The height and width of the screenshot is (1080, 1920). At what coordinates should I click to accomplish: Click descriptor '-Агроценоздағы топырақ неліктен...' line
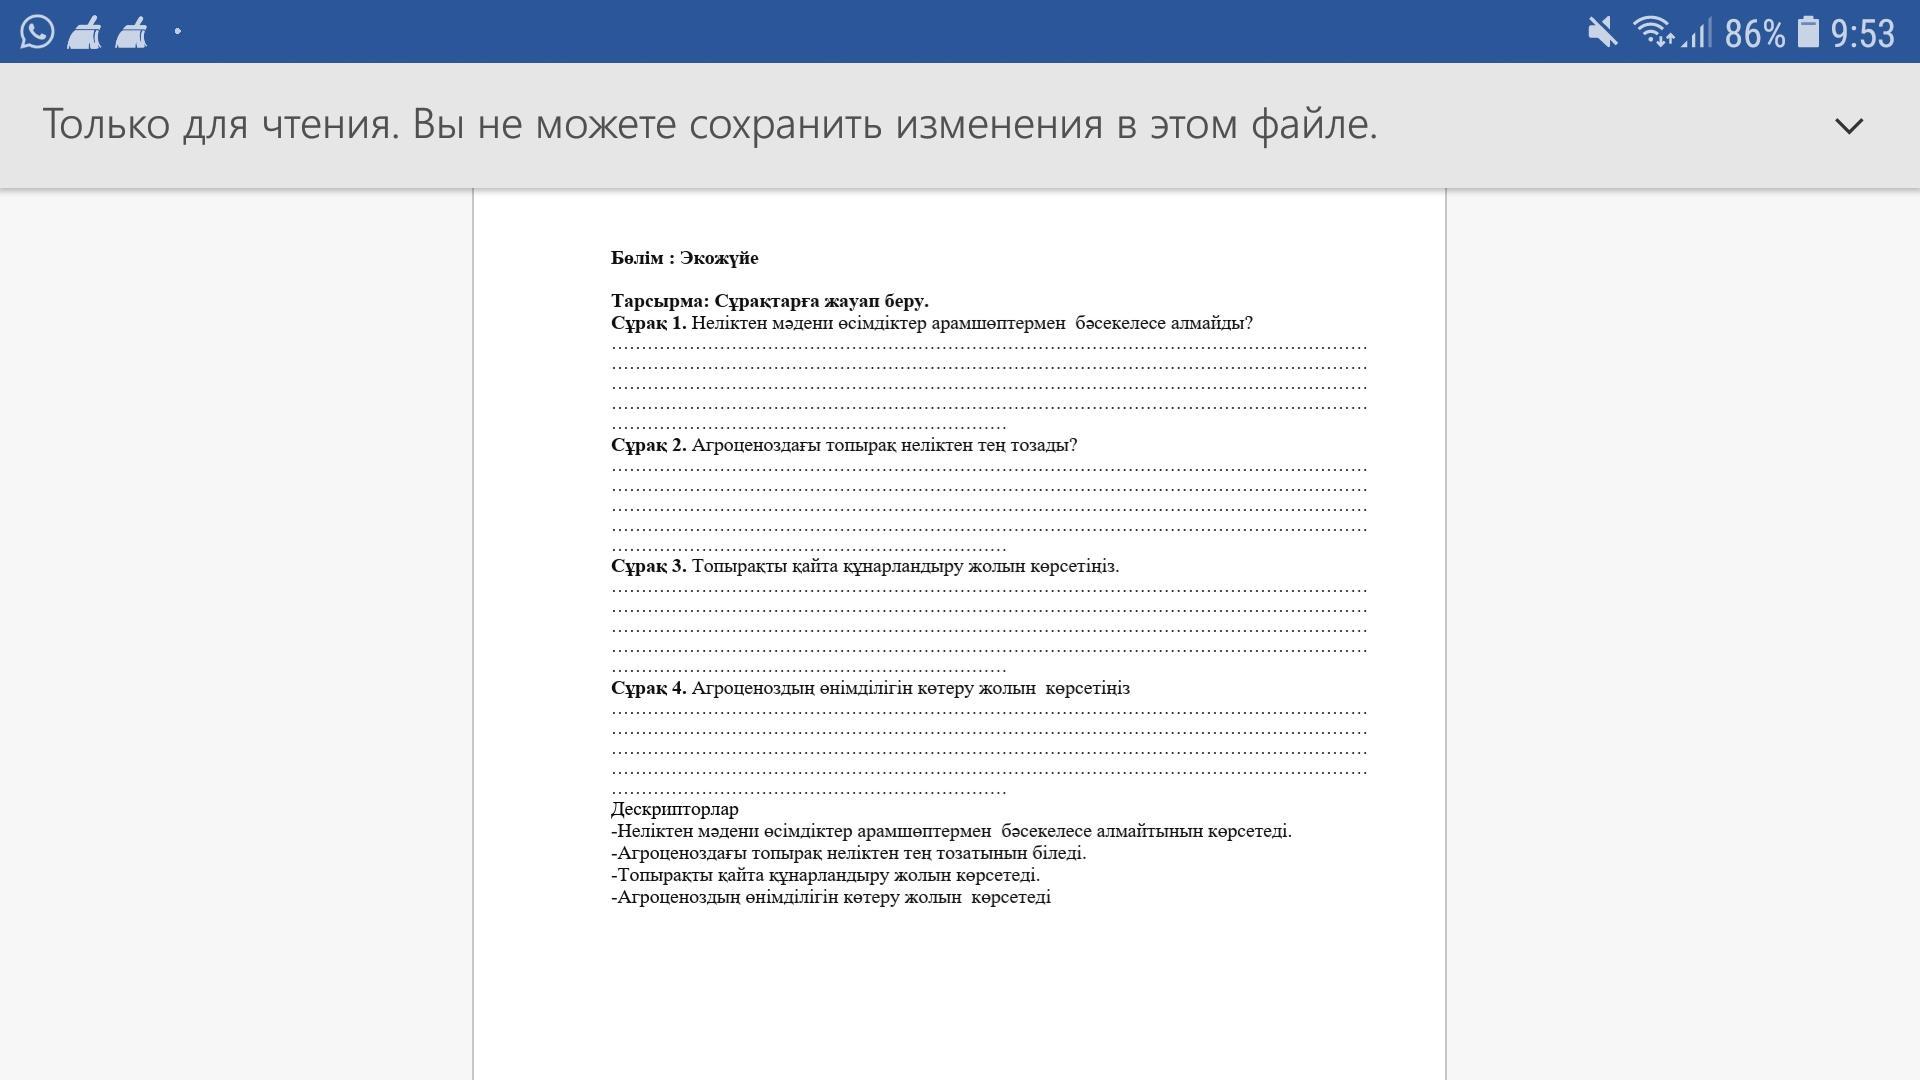pos(848,853)
